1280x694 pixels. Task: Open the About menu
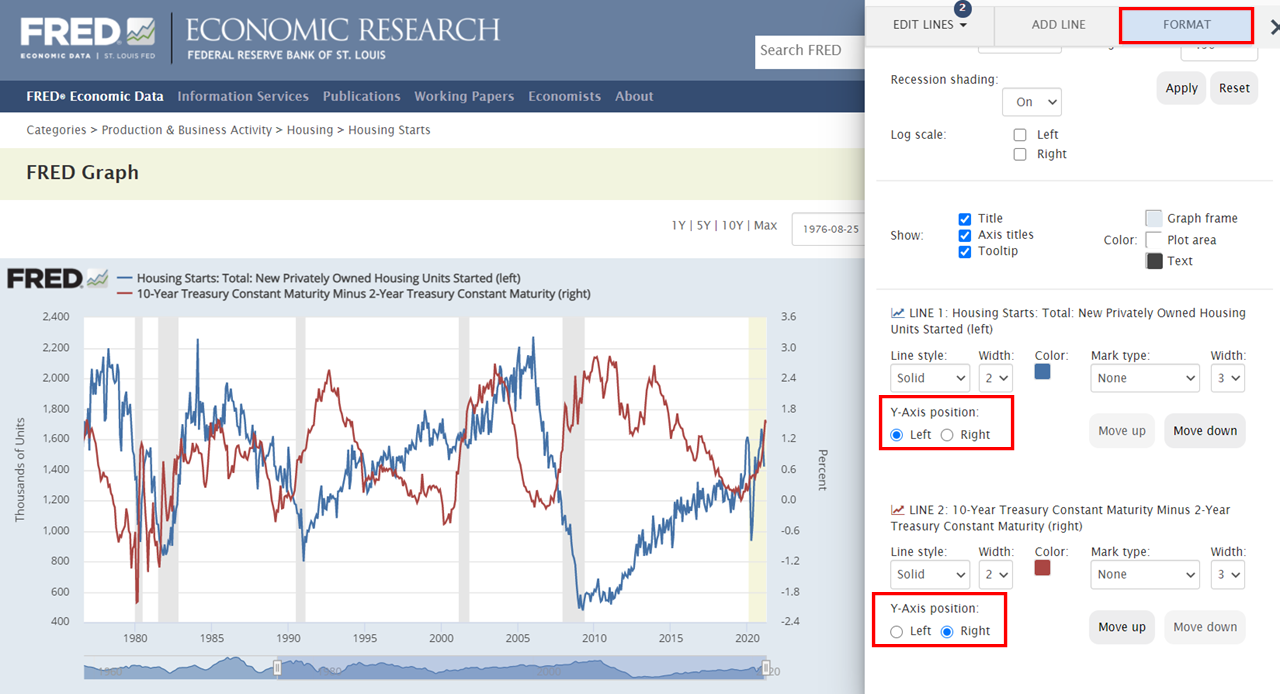click(x=634, y=97)
